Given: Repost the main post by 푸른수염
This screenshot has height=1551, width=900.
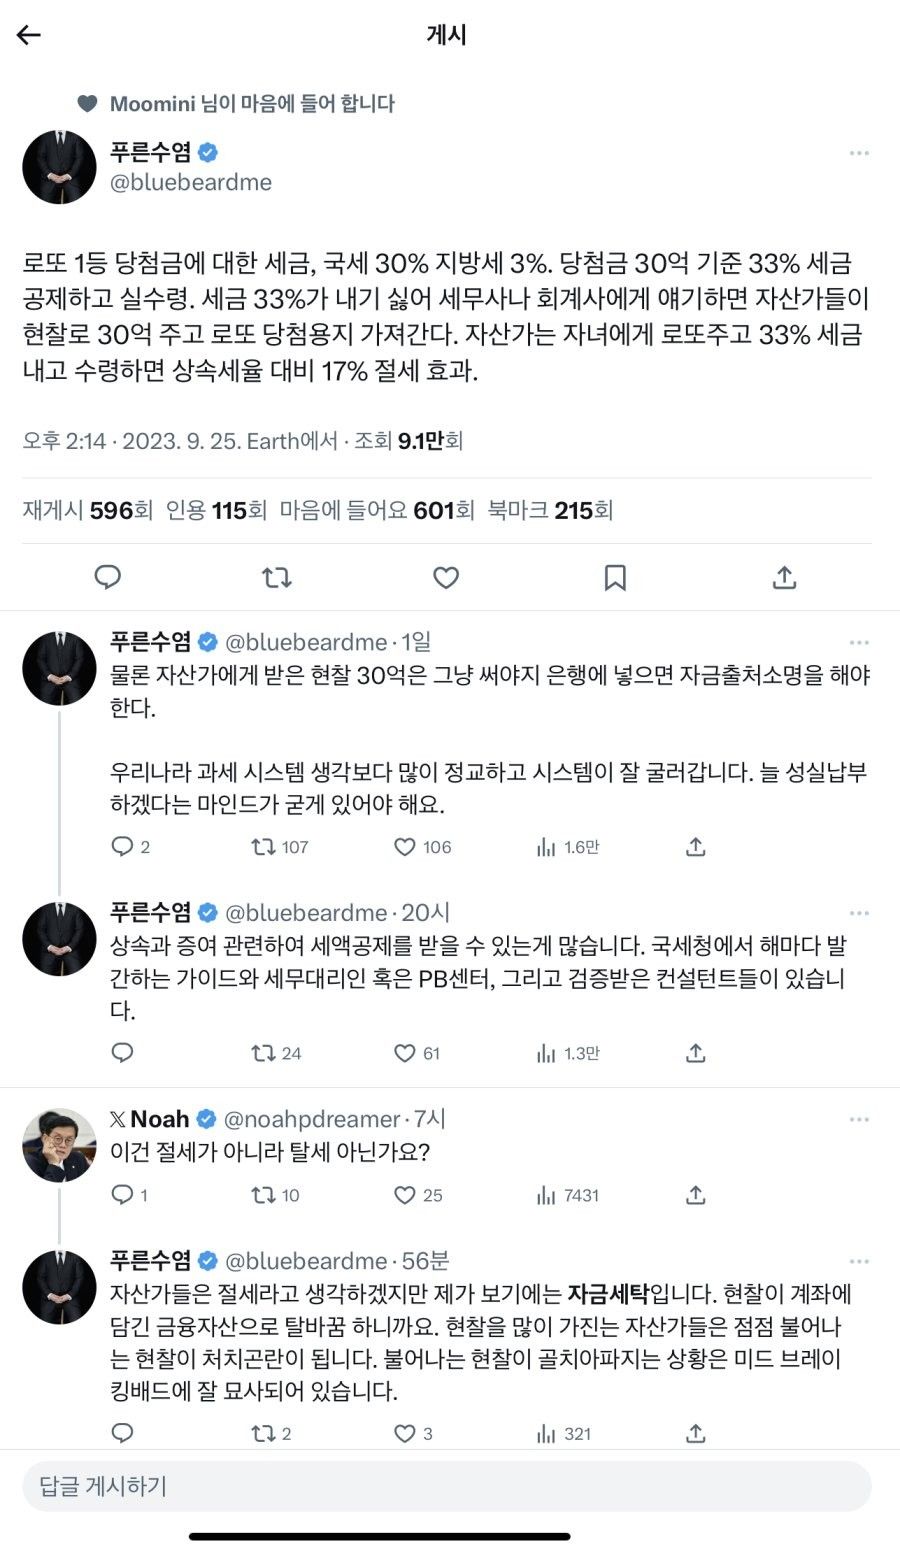Looking at the screenshot, I should point(276,577).
